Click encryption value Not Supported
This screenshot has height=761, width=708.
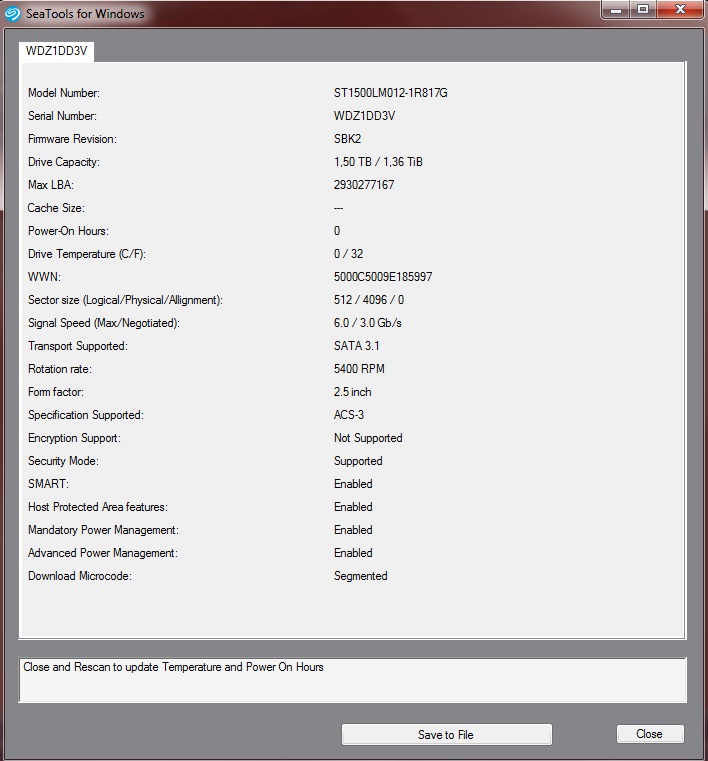point(368,438)
